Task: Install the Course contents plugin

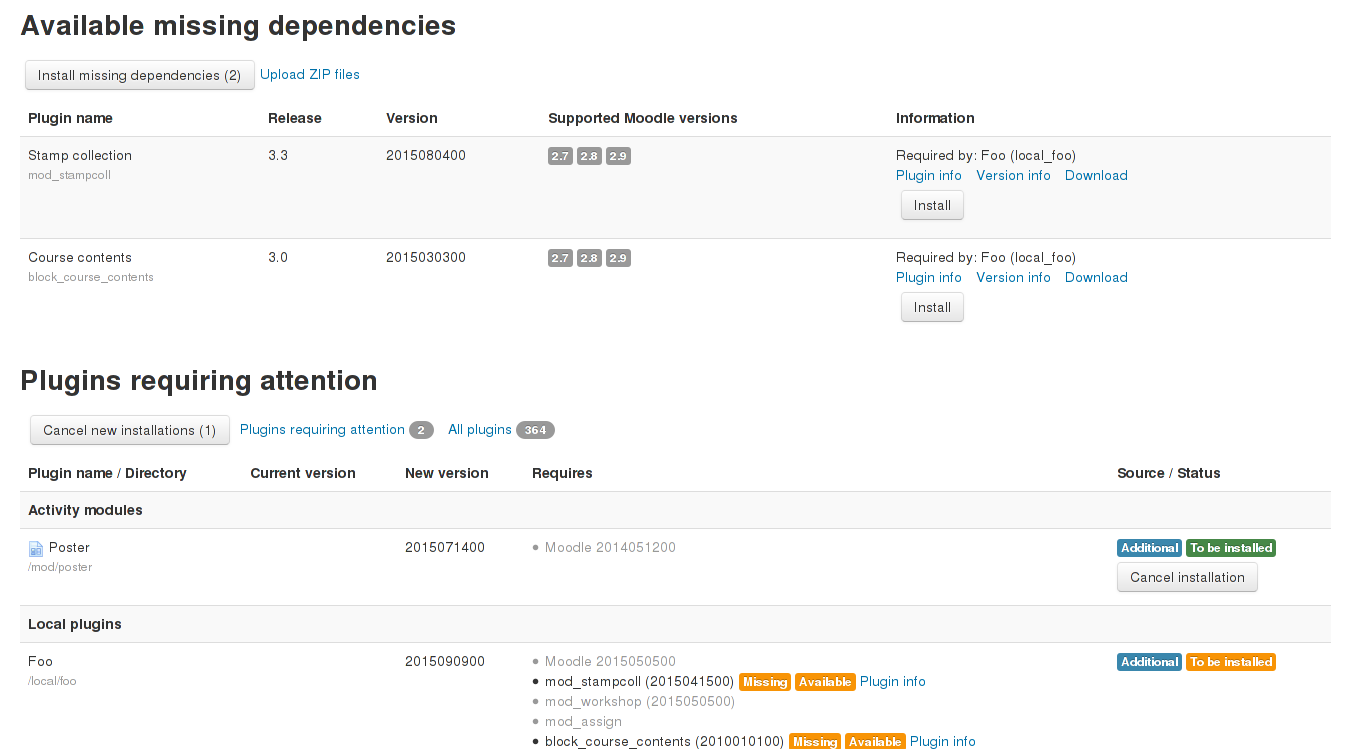Action: (x=932, y=307)
